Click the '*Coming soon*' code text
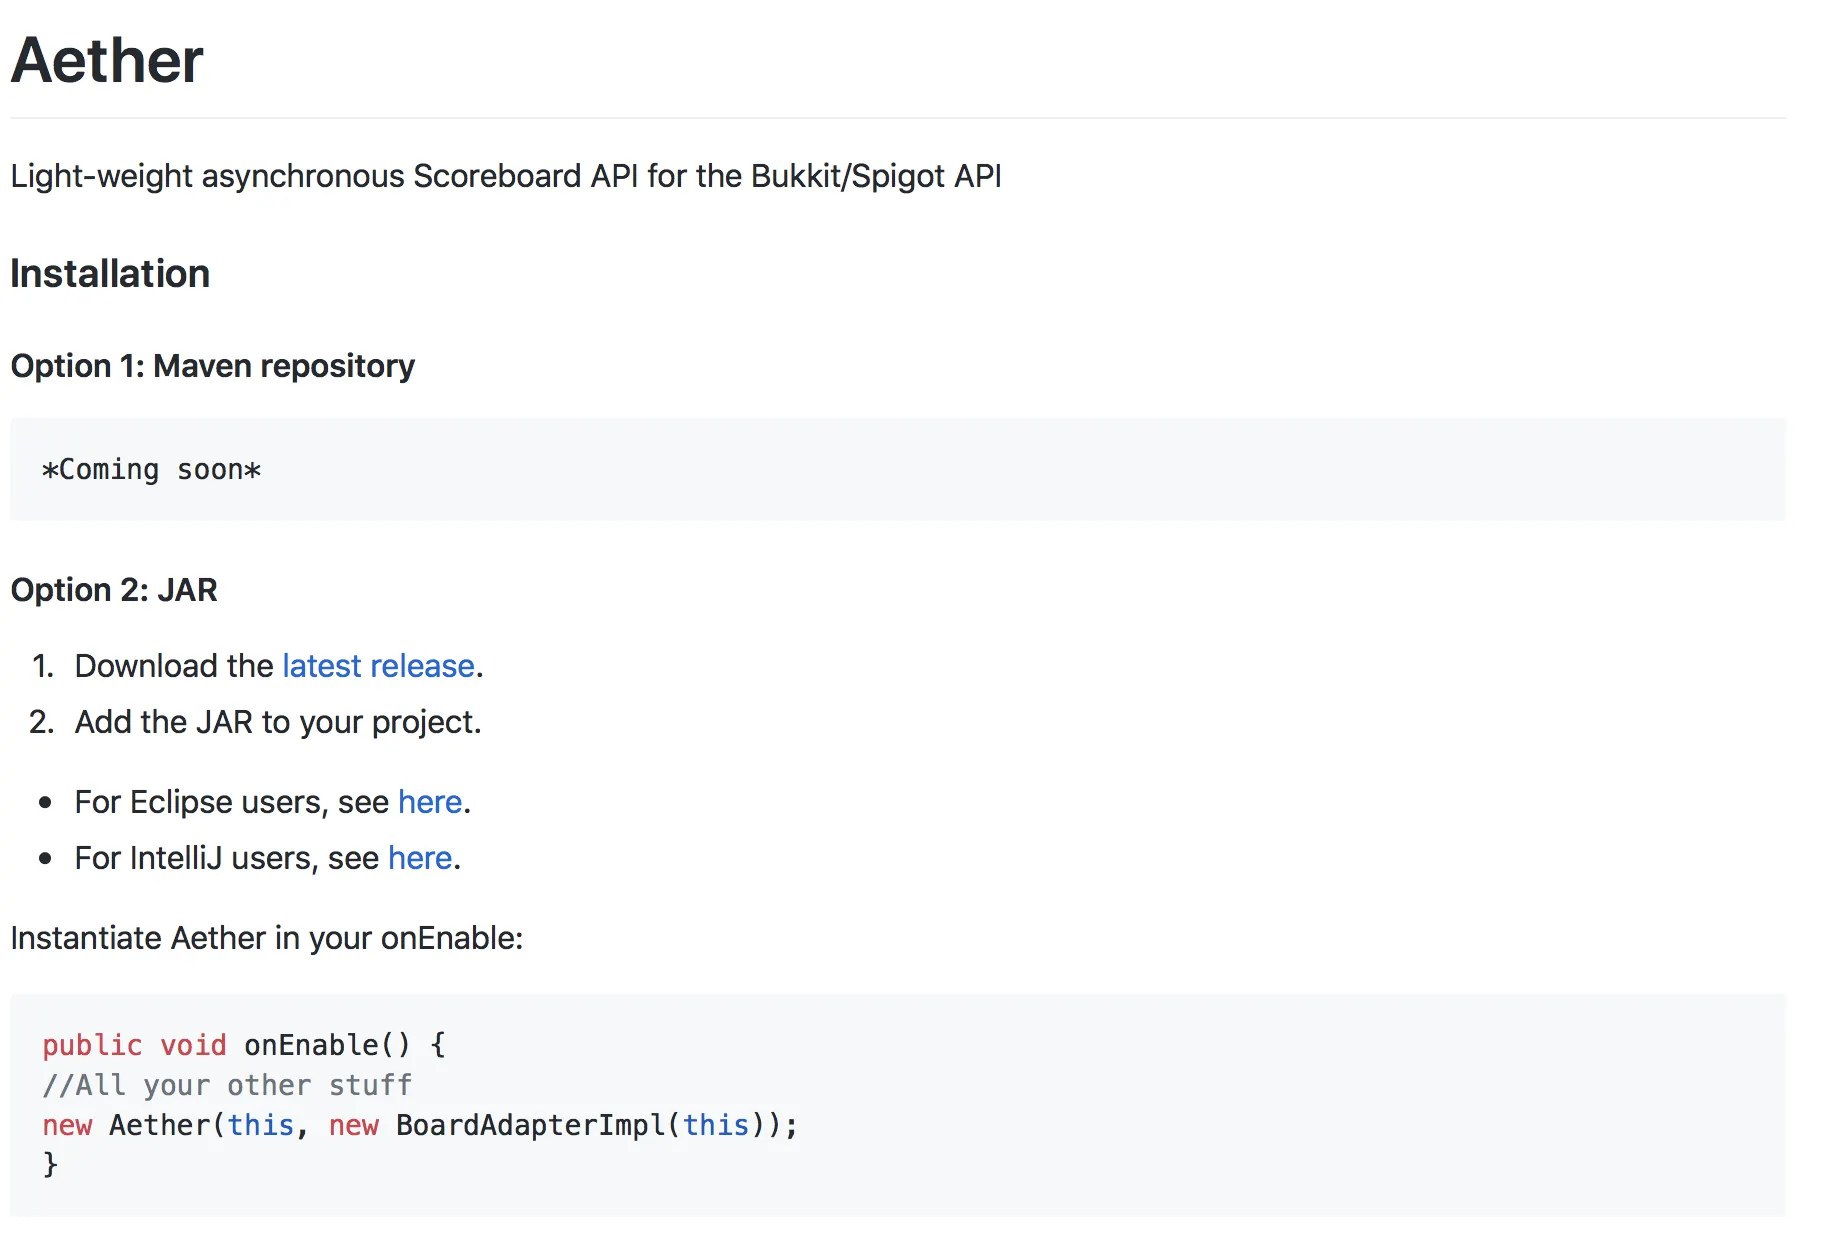 151,470
